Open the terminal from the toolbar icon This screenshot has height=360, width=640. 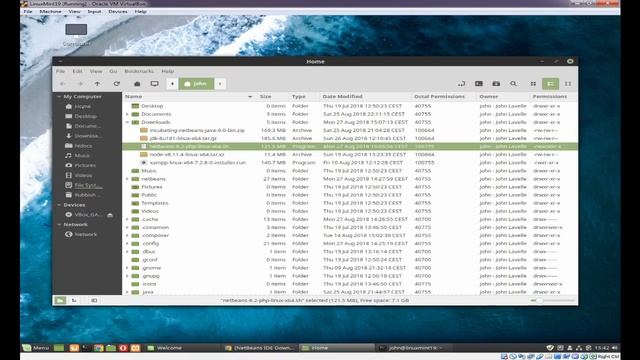tap(479, 84)
